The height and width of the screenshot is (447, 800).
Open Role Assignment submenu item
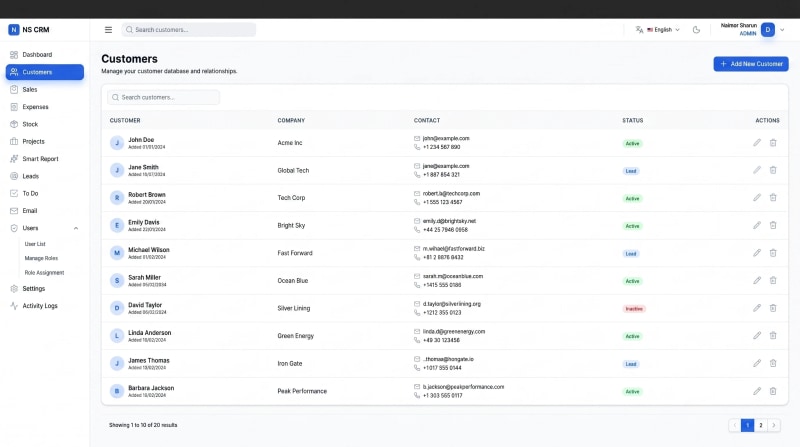click(x=44, y=272)
